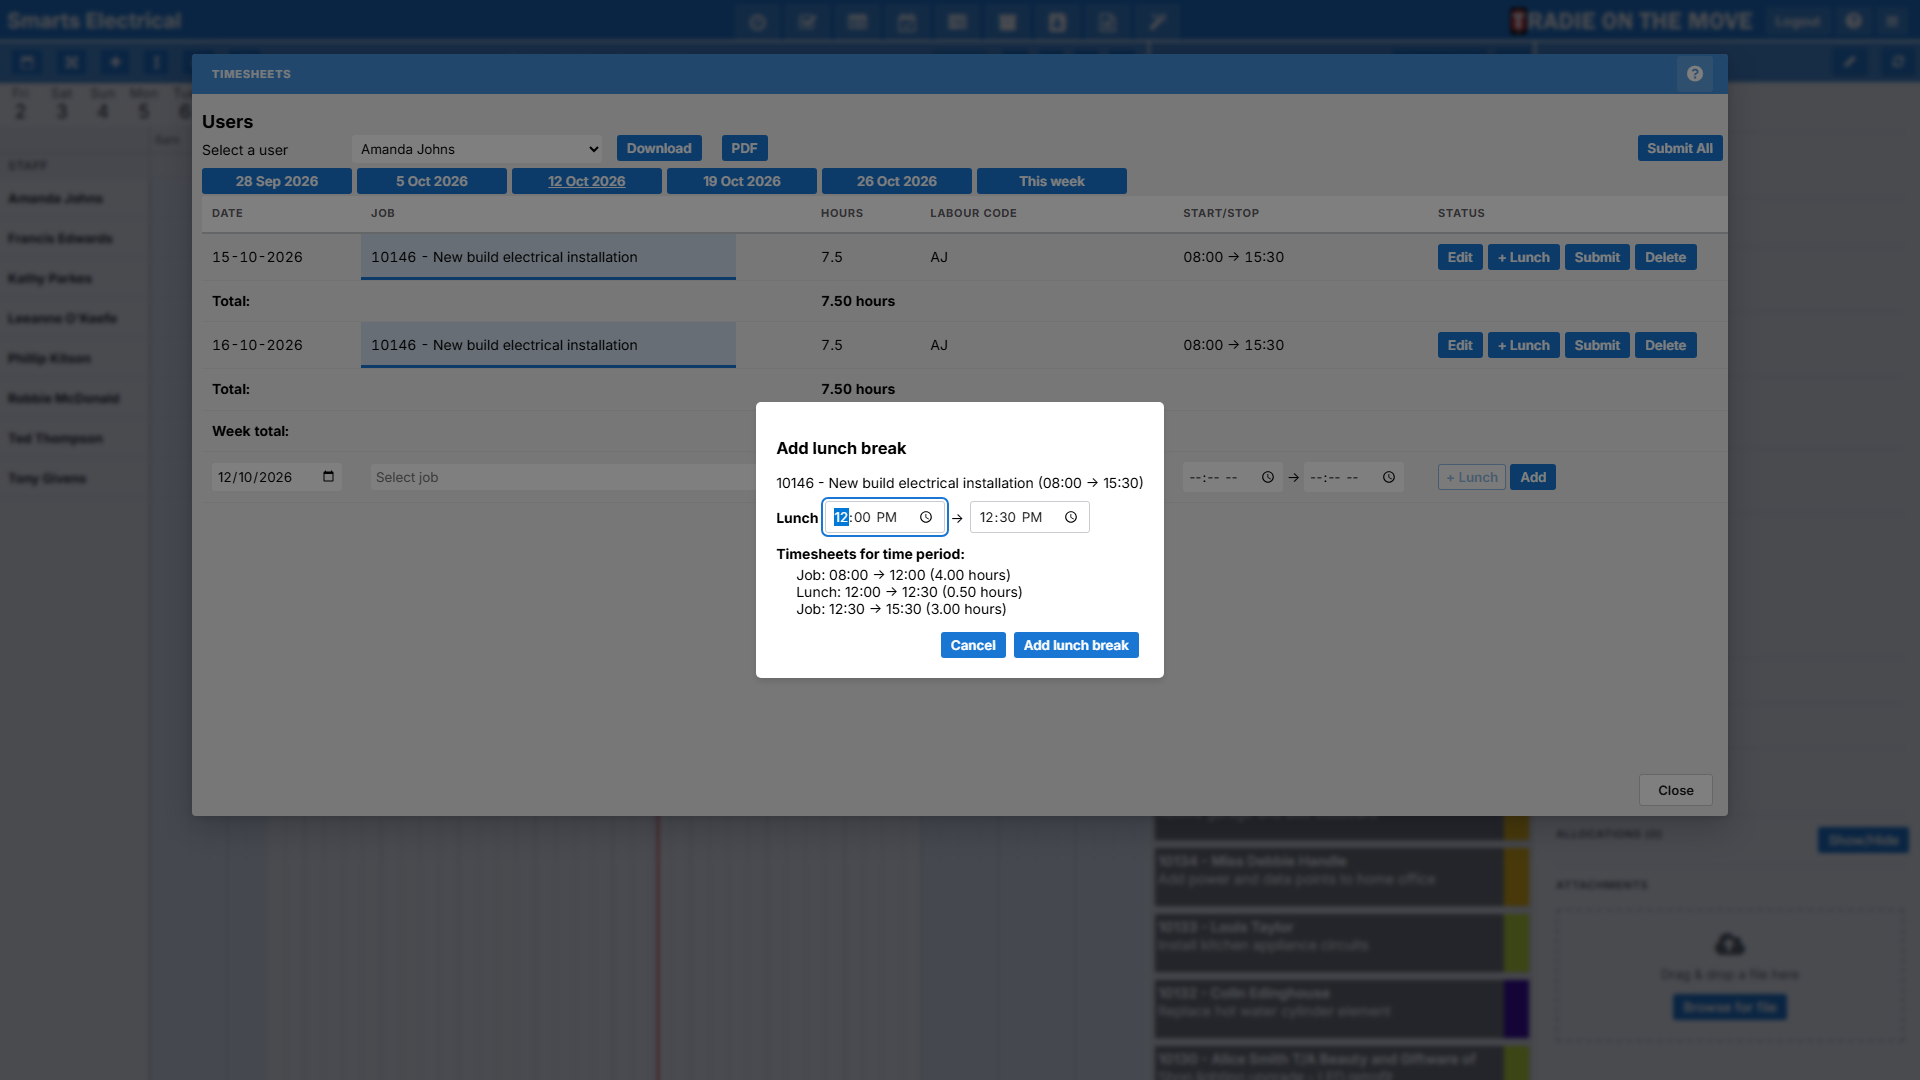
Task: Click the job cell for 15-10-2026
Action: pos(548,257)
